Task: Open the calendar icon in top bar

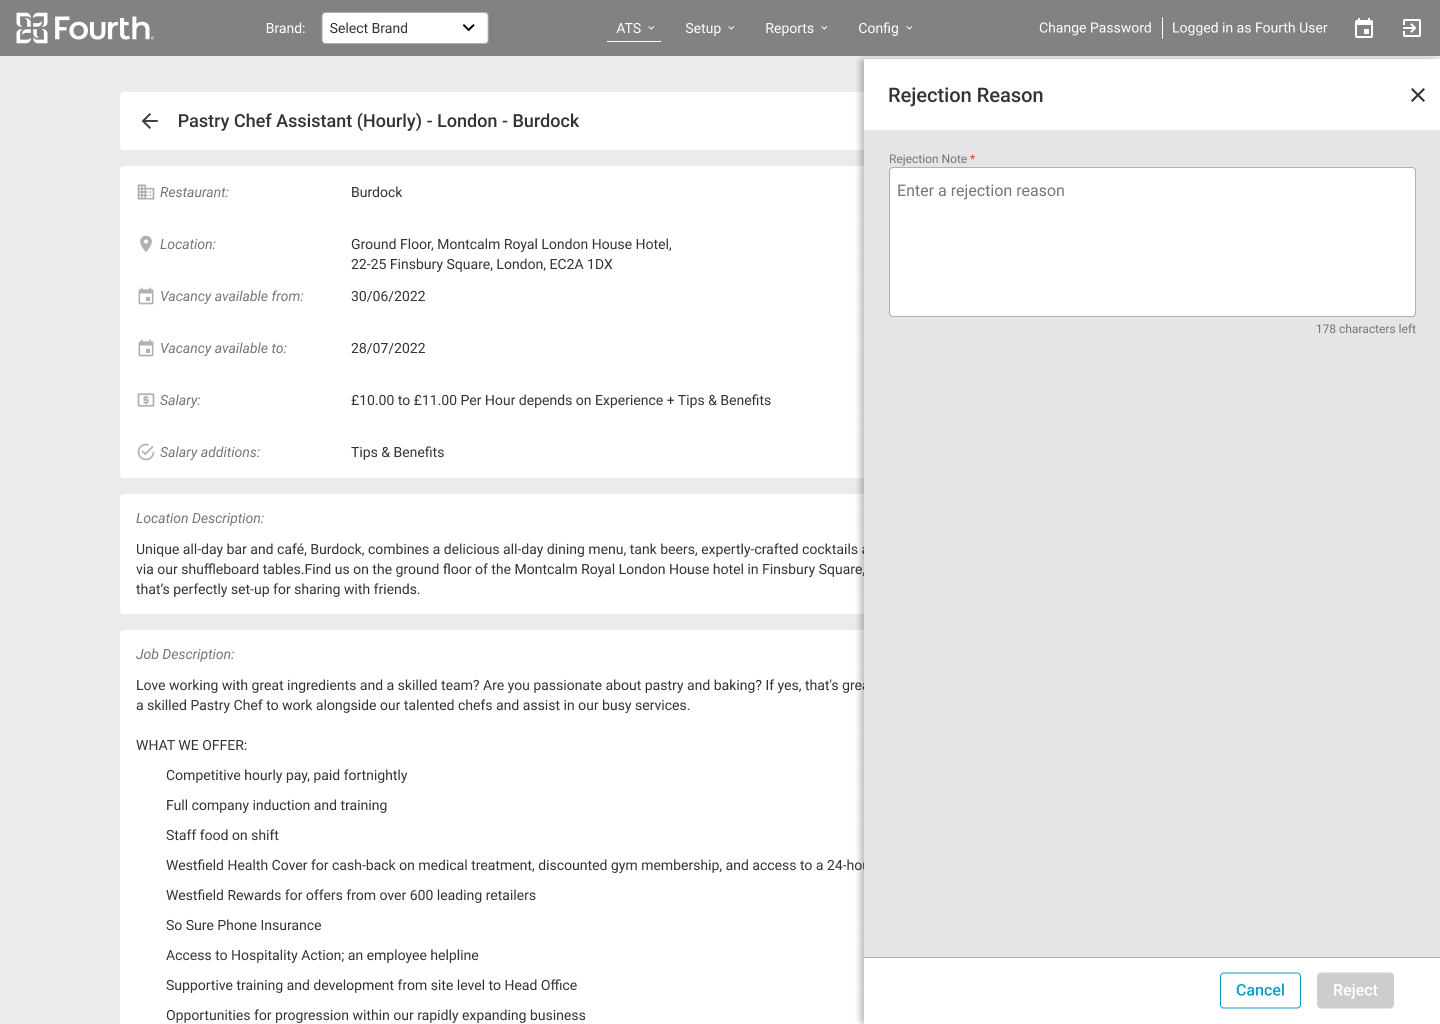Action: tap(1364, 28)
